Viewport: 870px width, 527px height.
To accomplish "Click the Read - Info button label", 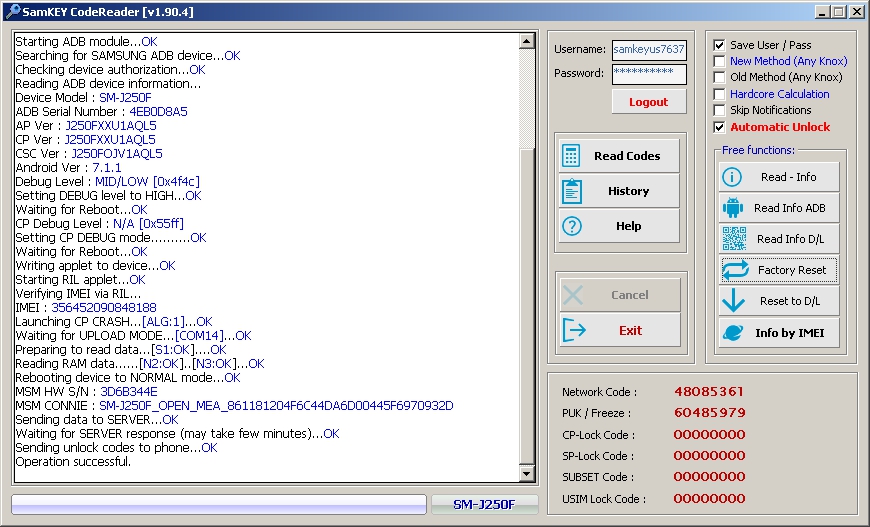I will coord(788,177).
